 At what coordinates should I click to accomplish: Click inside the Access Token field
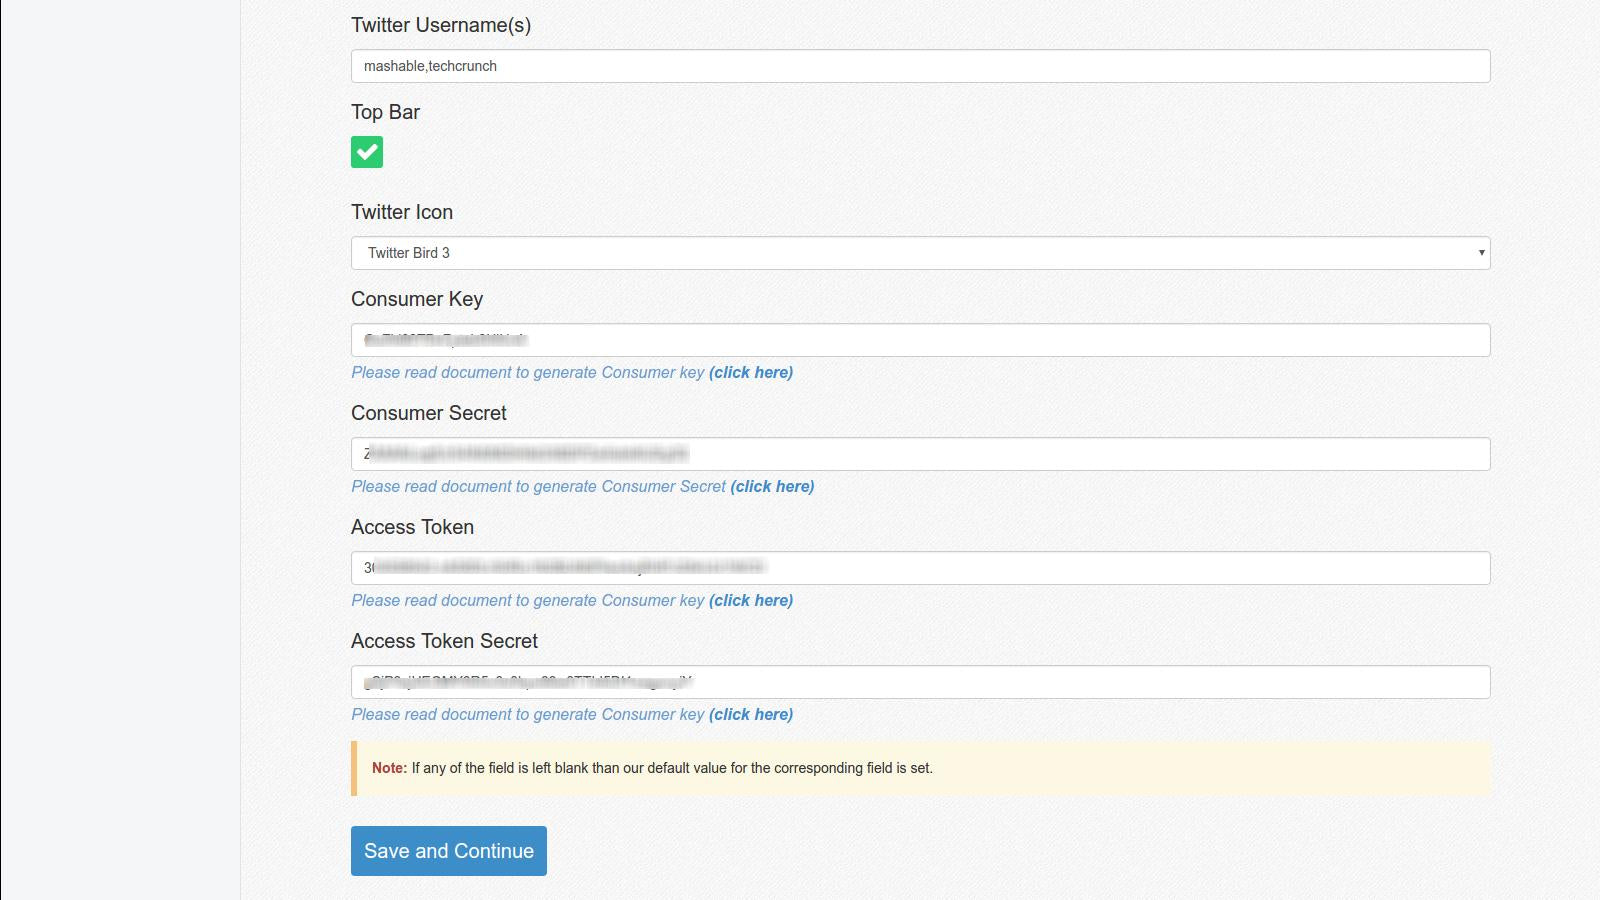[x=920, y=568]
